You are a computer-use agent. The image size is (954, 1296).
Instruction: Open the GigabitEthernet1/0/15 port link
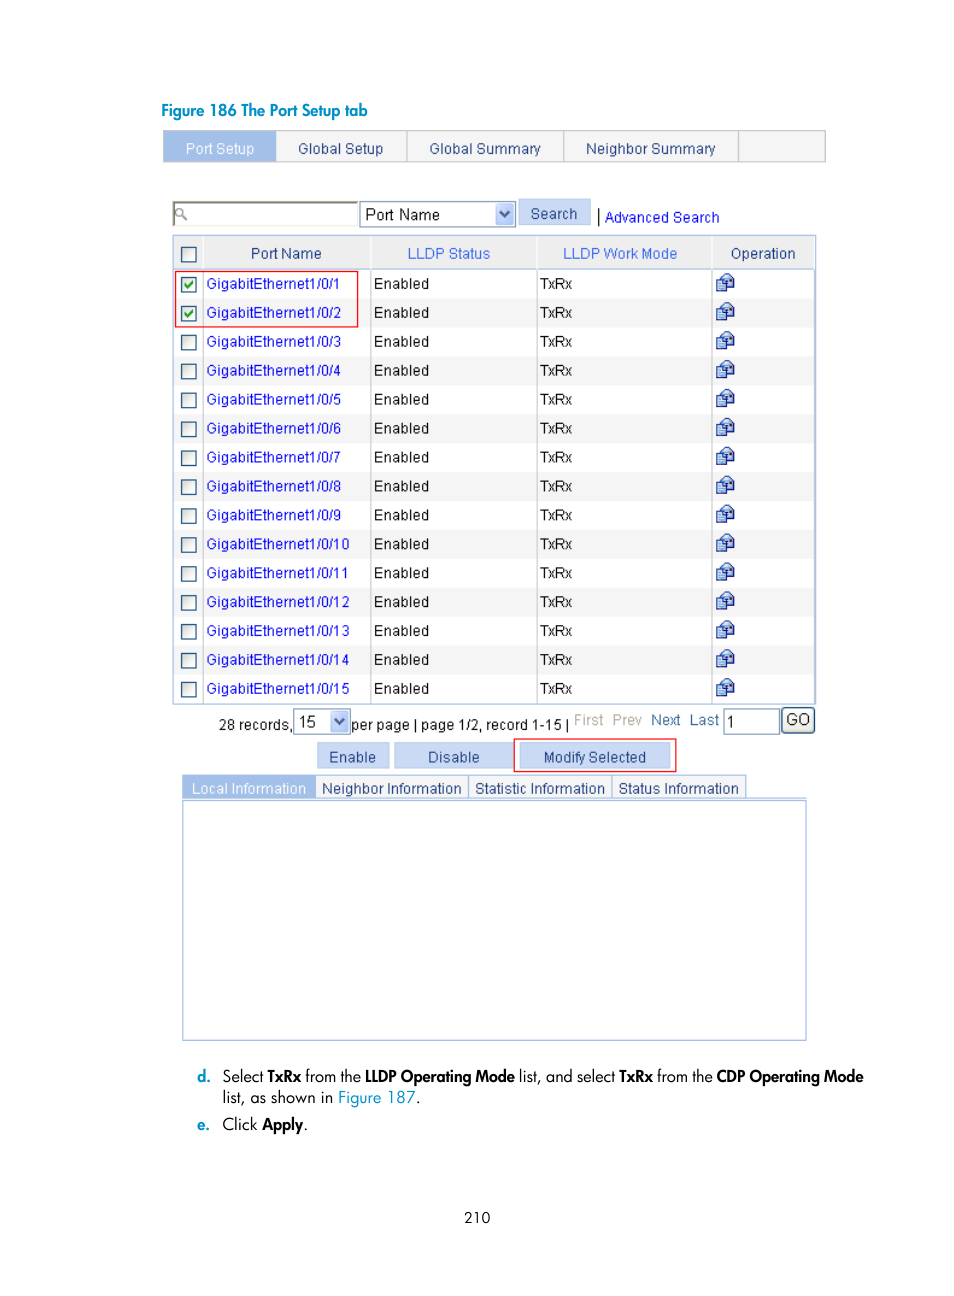coord(278,689)
